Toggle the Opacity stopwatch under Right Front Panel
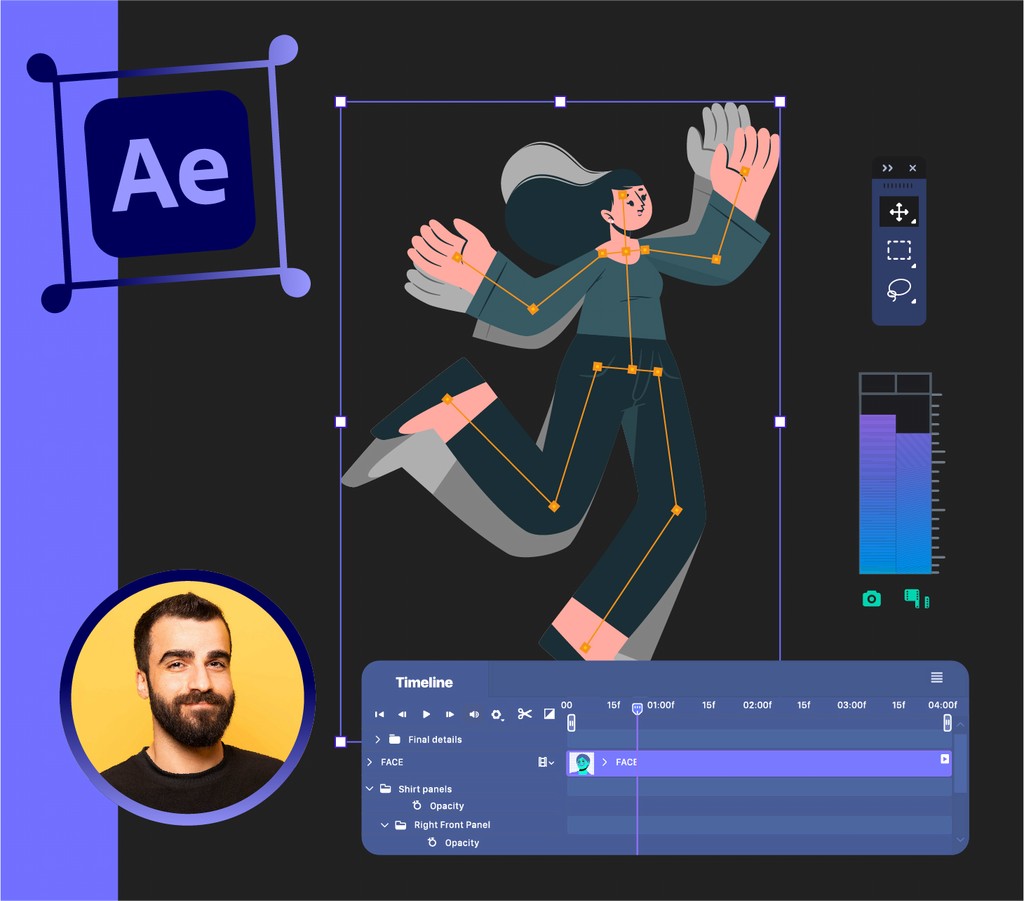Viewport: 1024px width, 901px height. (430, 843)
